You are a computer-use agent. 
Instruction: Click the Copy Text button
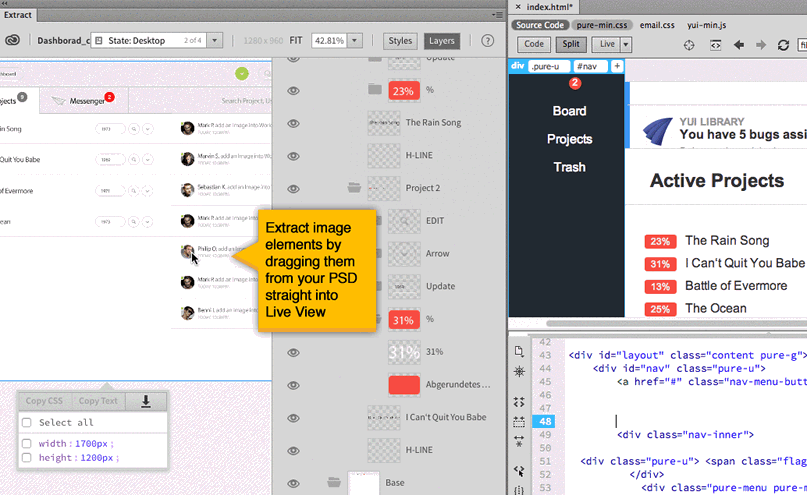click(x=98, y=401)
